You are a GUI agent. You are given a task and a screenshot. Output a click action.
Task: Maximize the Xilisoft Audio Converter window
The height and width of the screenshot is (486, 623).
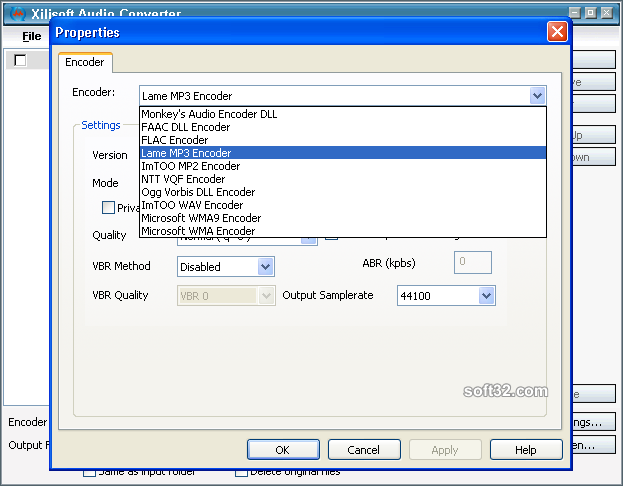591,13
